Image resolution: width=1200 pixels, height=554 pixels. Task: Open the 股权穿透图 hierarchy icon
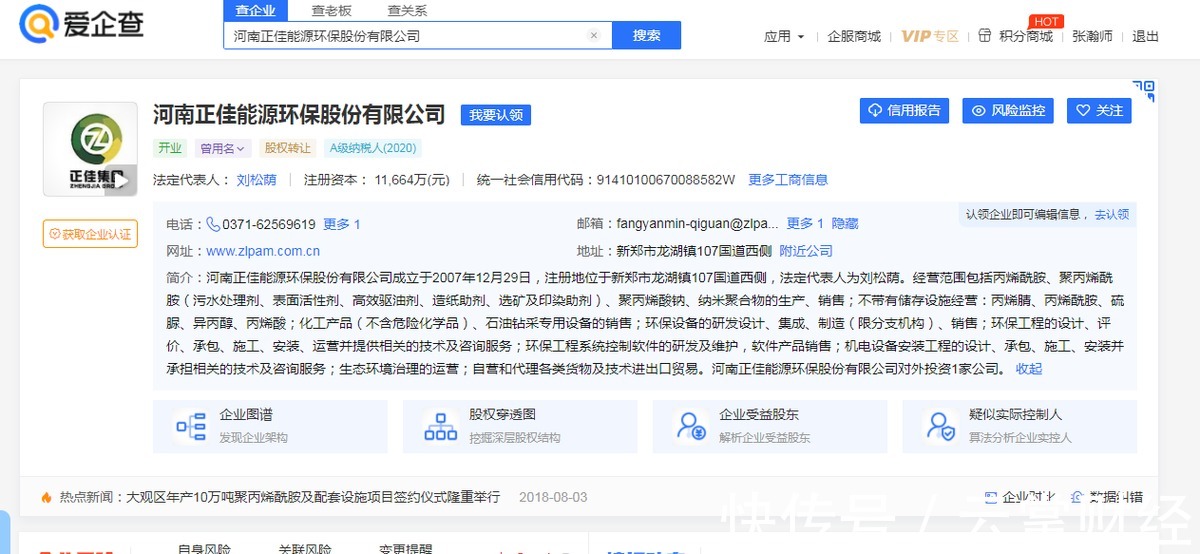[440, 426]
